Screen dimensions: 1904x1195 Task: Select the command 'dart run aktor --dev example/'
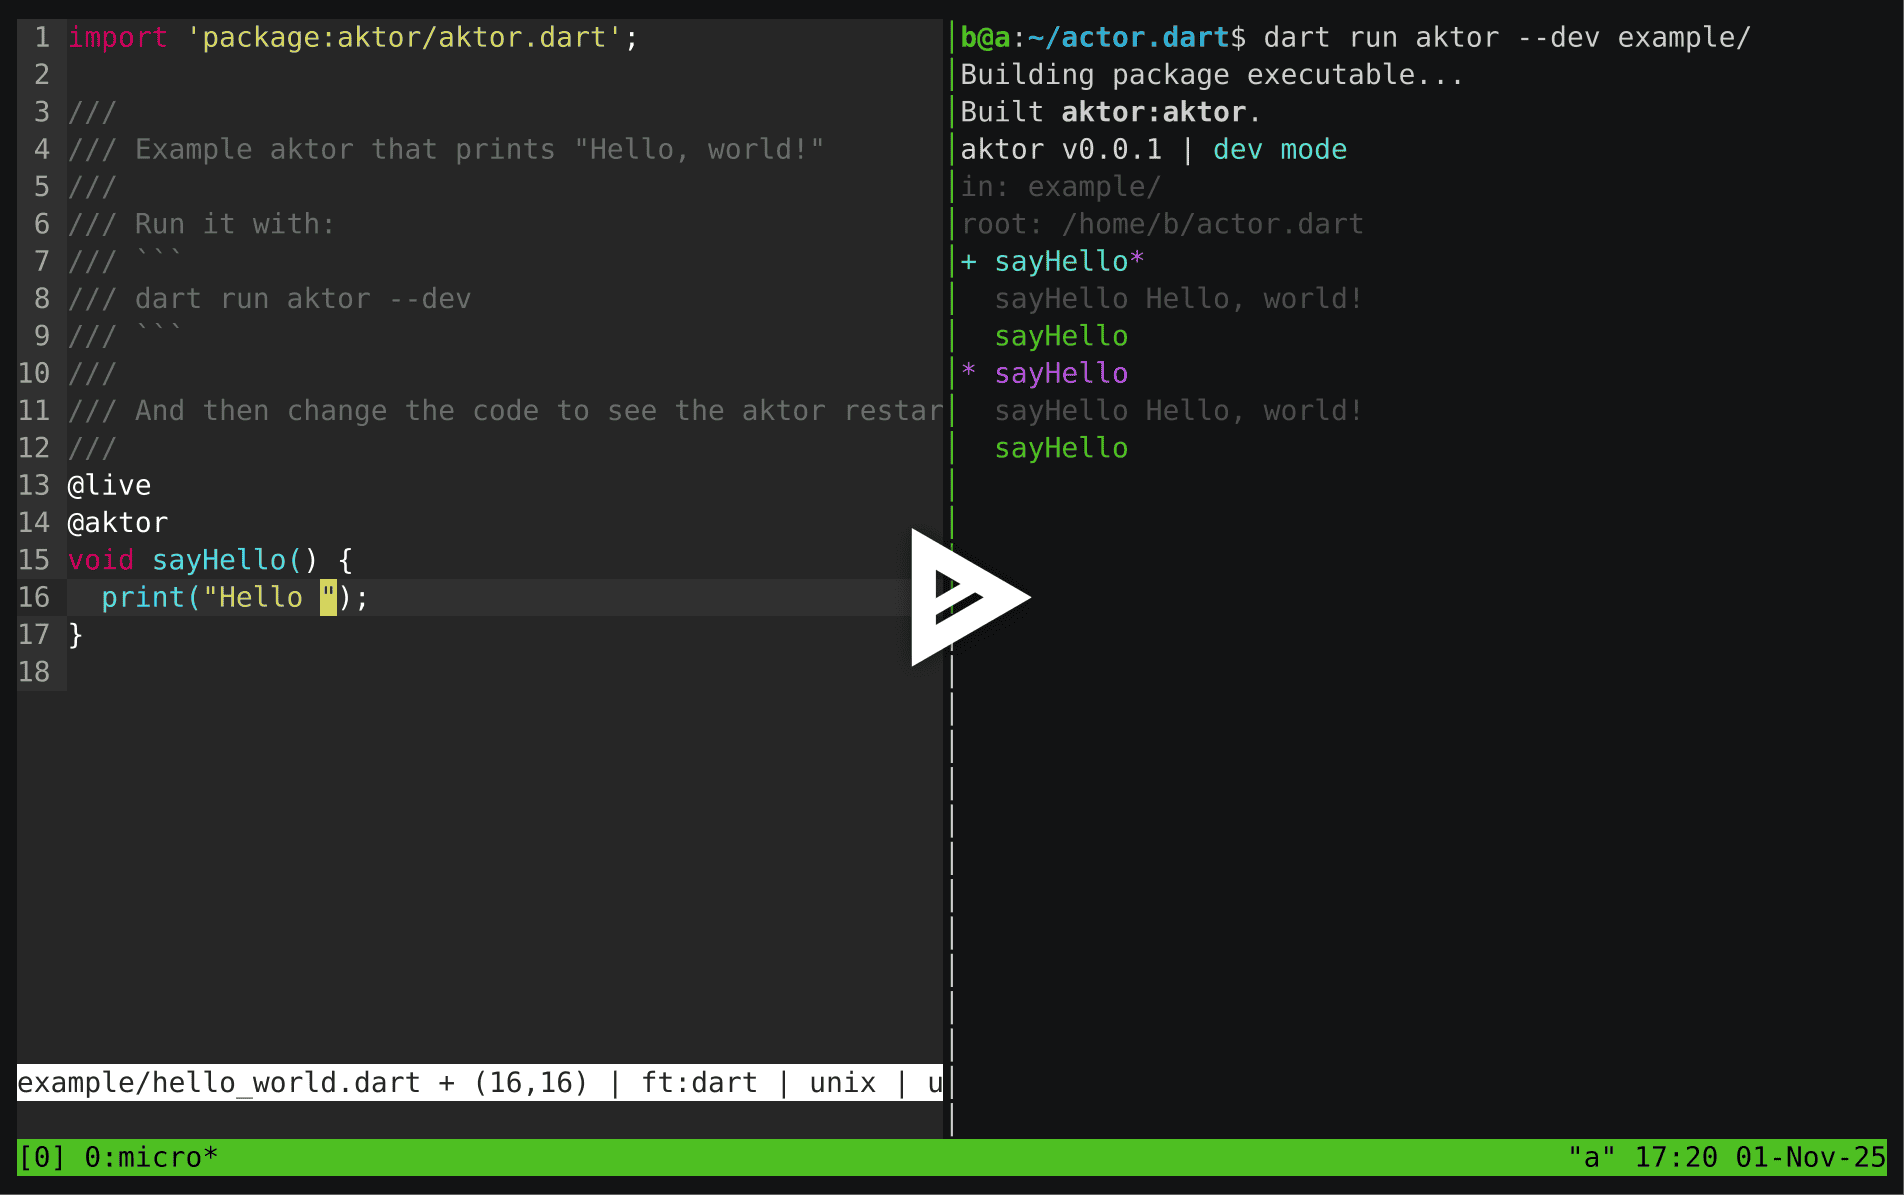pos(1507,38)
